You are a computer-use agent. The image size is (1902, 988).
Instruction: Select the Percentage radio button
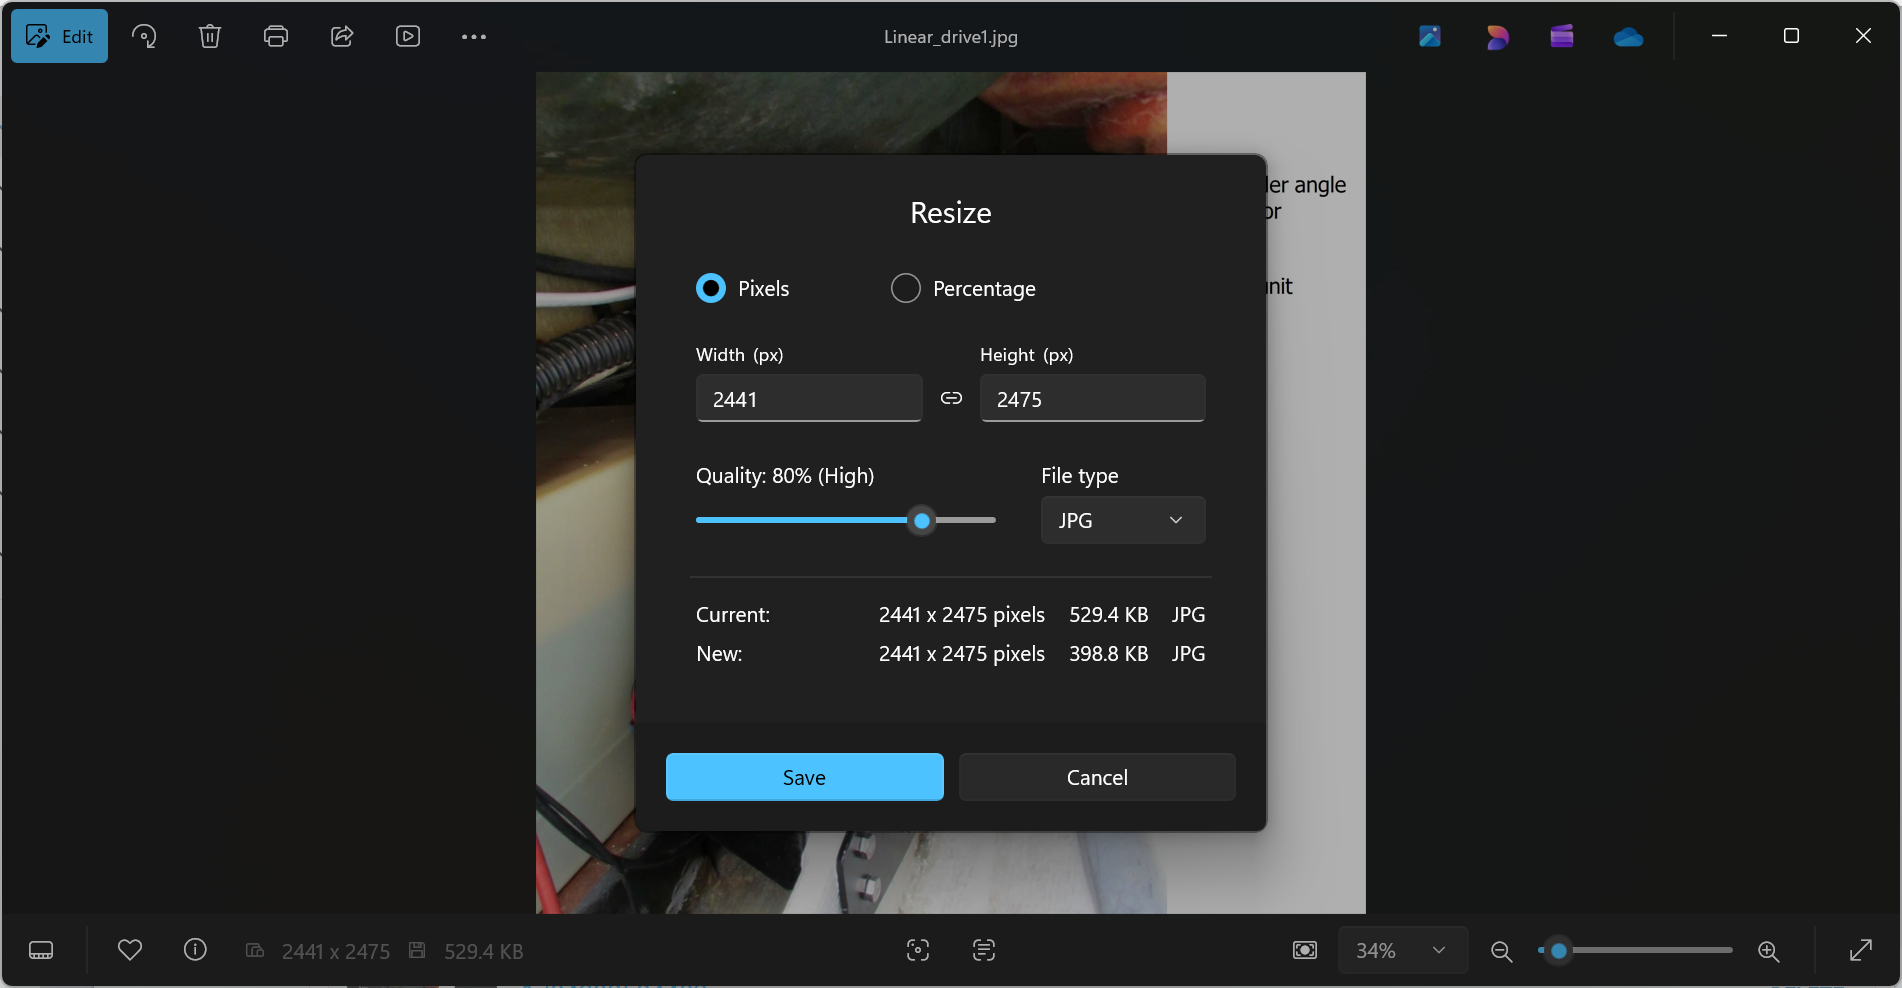[906, 288]
